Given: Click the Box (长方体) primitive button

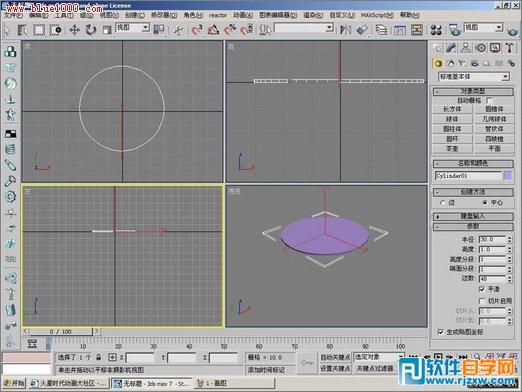Looking at the screenshot, I should coord(452,109).
